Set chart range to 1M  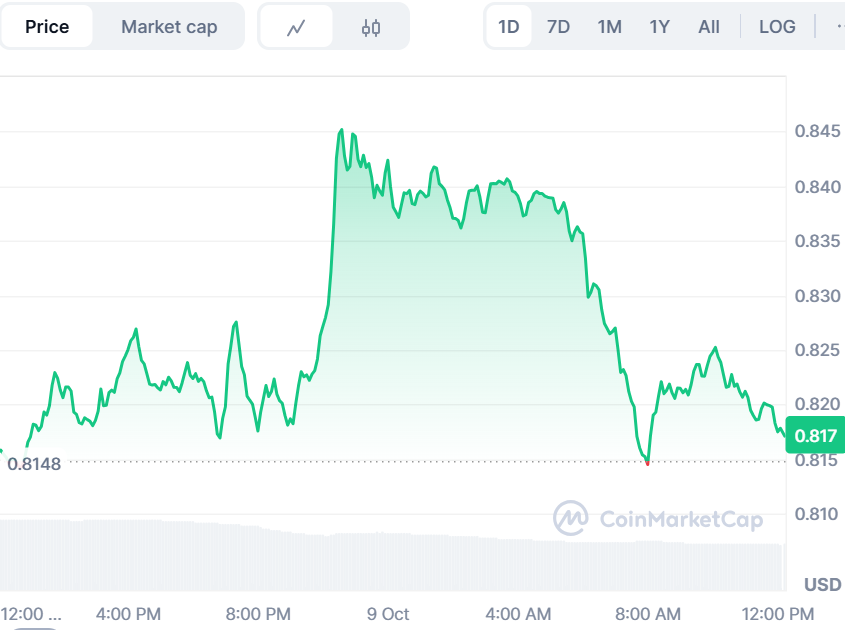coord(609,27)
